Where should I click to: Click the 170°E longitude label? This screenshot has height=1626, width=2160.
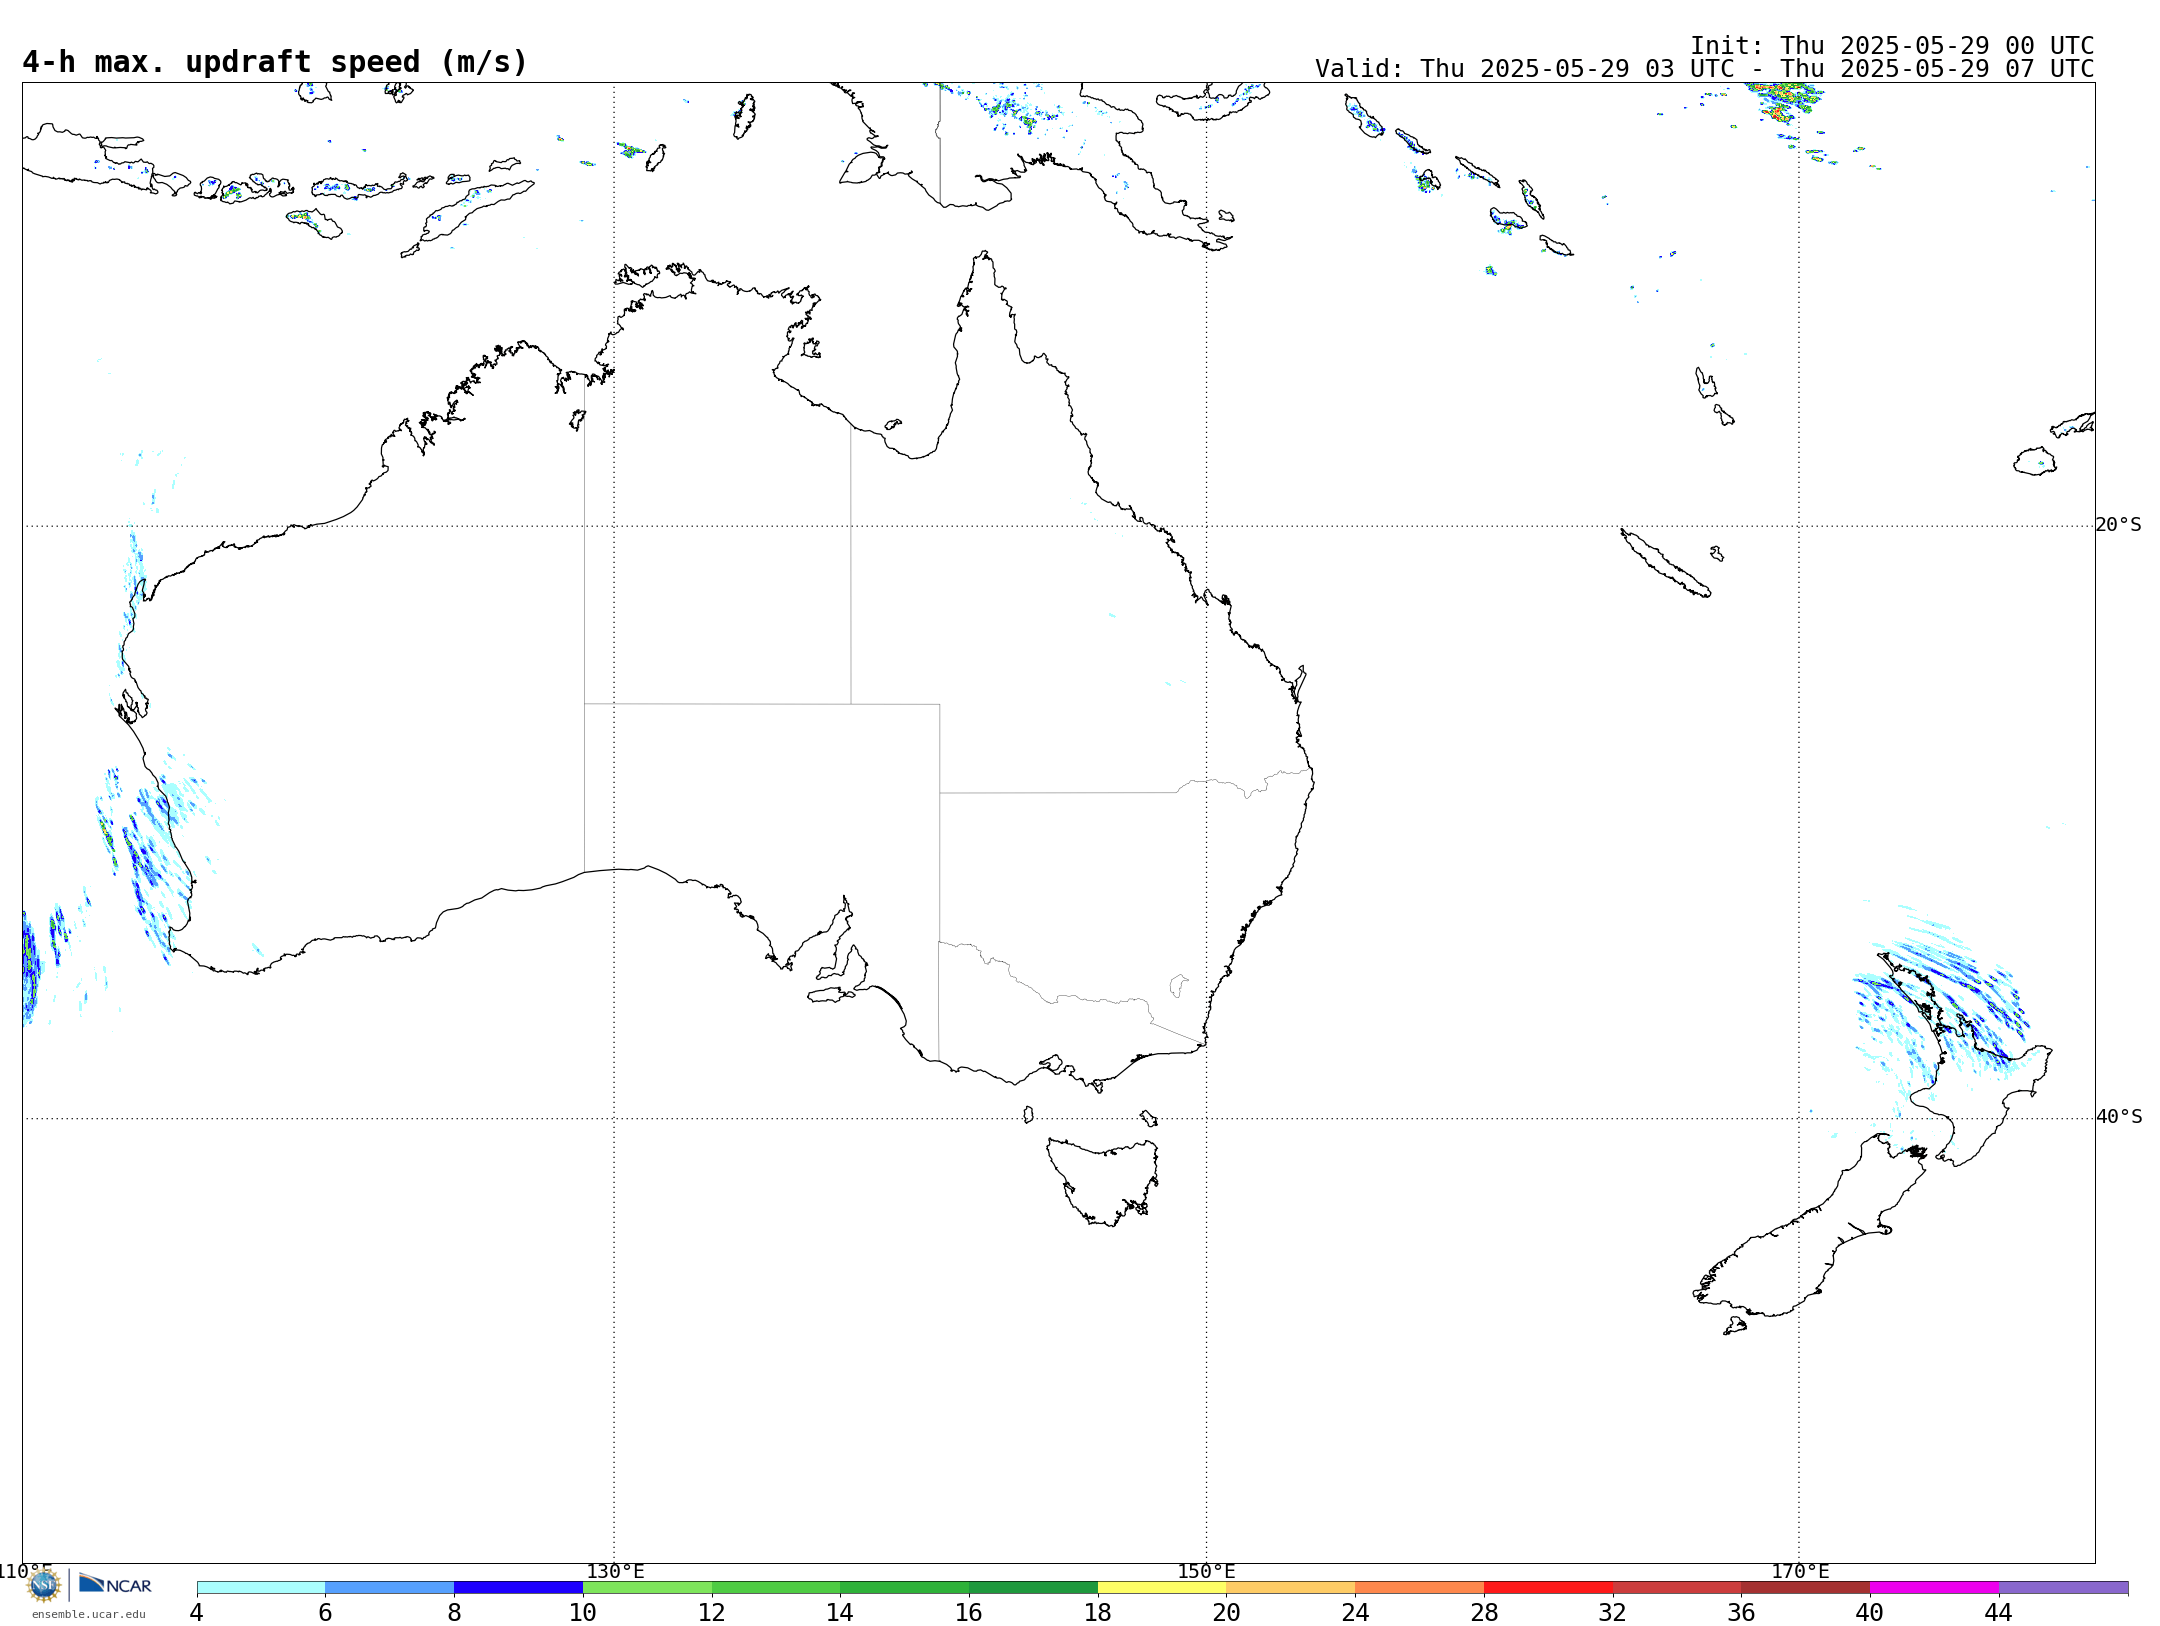click(x=1800, y=1572)
